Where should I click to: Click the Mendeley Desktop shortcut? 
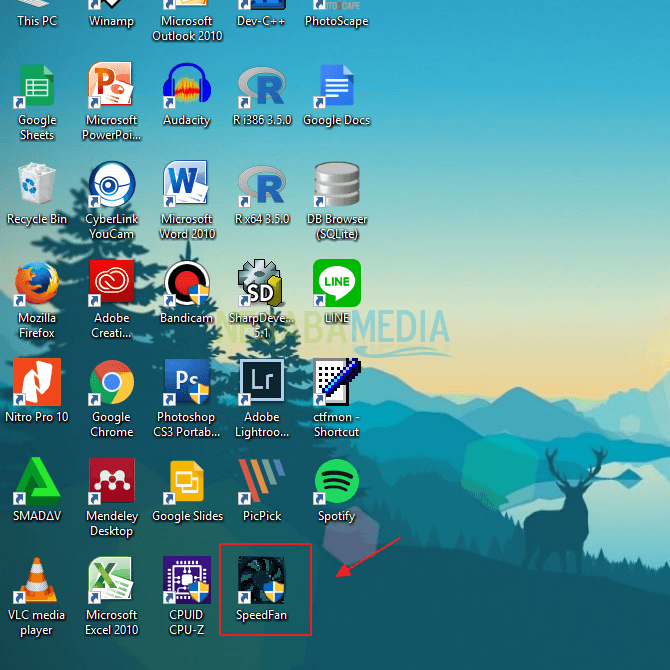111,482
